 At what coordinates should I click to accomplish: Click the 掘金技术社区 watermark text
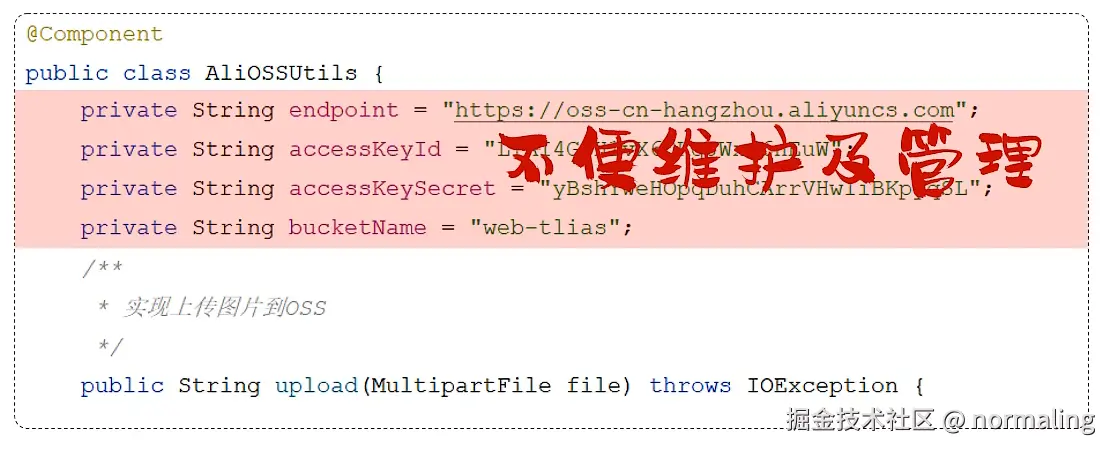861,420
